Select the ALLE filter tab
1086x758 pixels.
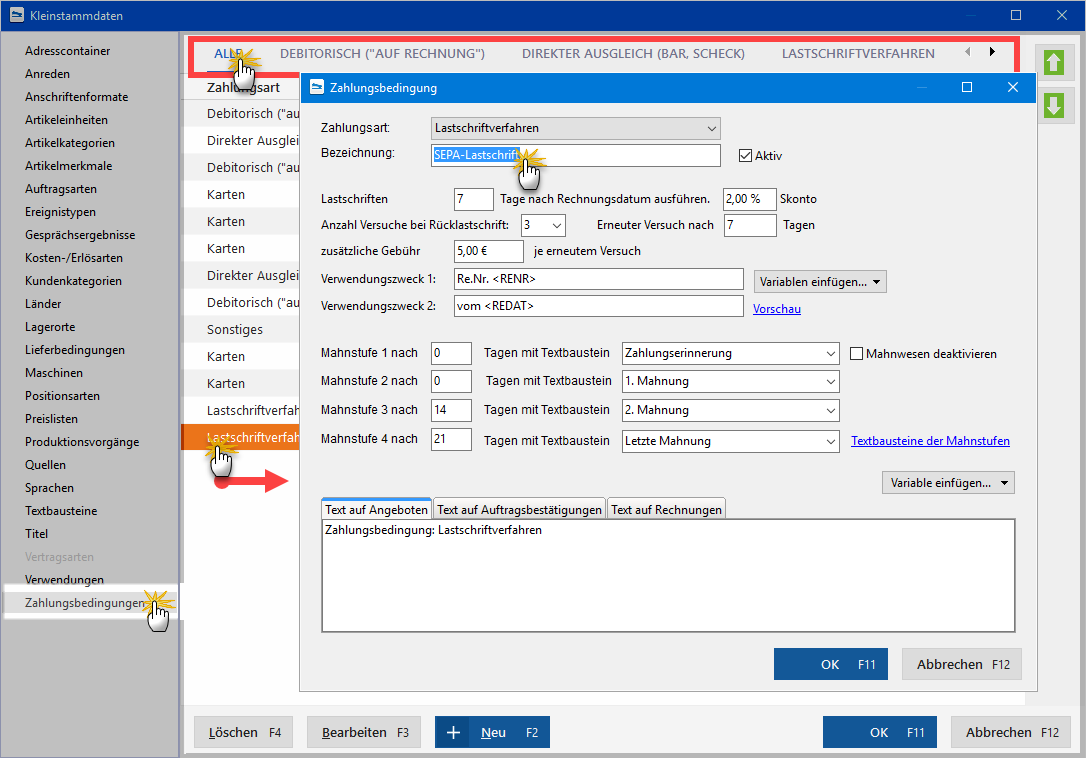coord(227,53)
